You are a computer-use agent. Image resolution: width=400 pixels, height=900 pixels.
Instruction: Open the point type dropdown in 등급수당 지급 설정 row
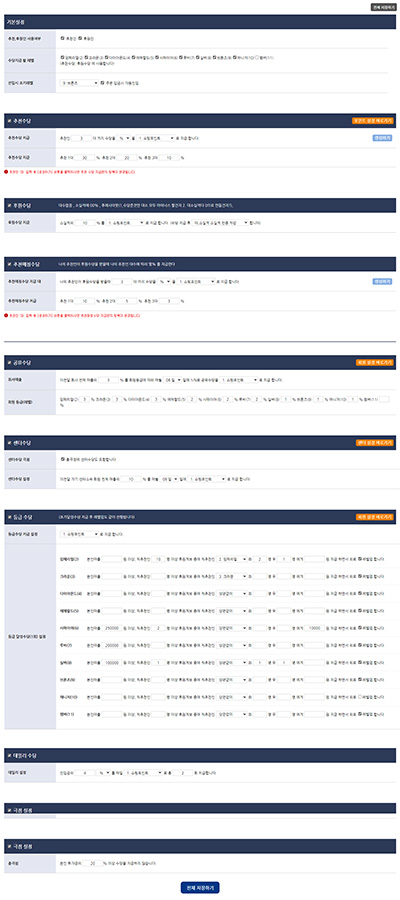click(x=79, y=534)
